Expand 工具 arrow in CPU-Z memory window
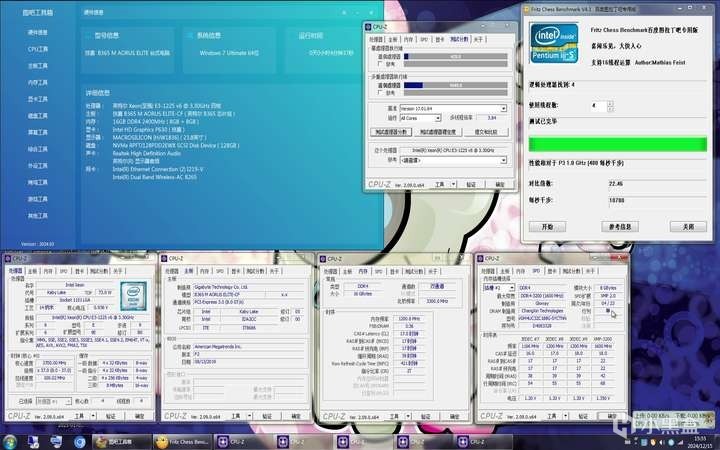Image resolution: width=720 pixels, height=450 pixels. click(408, 416)
